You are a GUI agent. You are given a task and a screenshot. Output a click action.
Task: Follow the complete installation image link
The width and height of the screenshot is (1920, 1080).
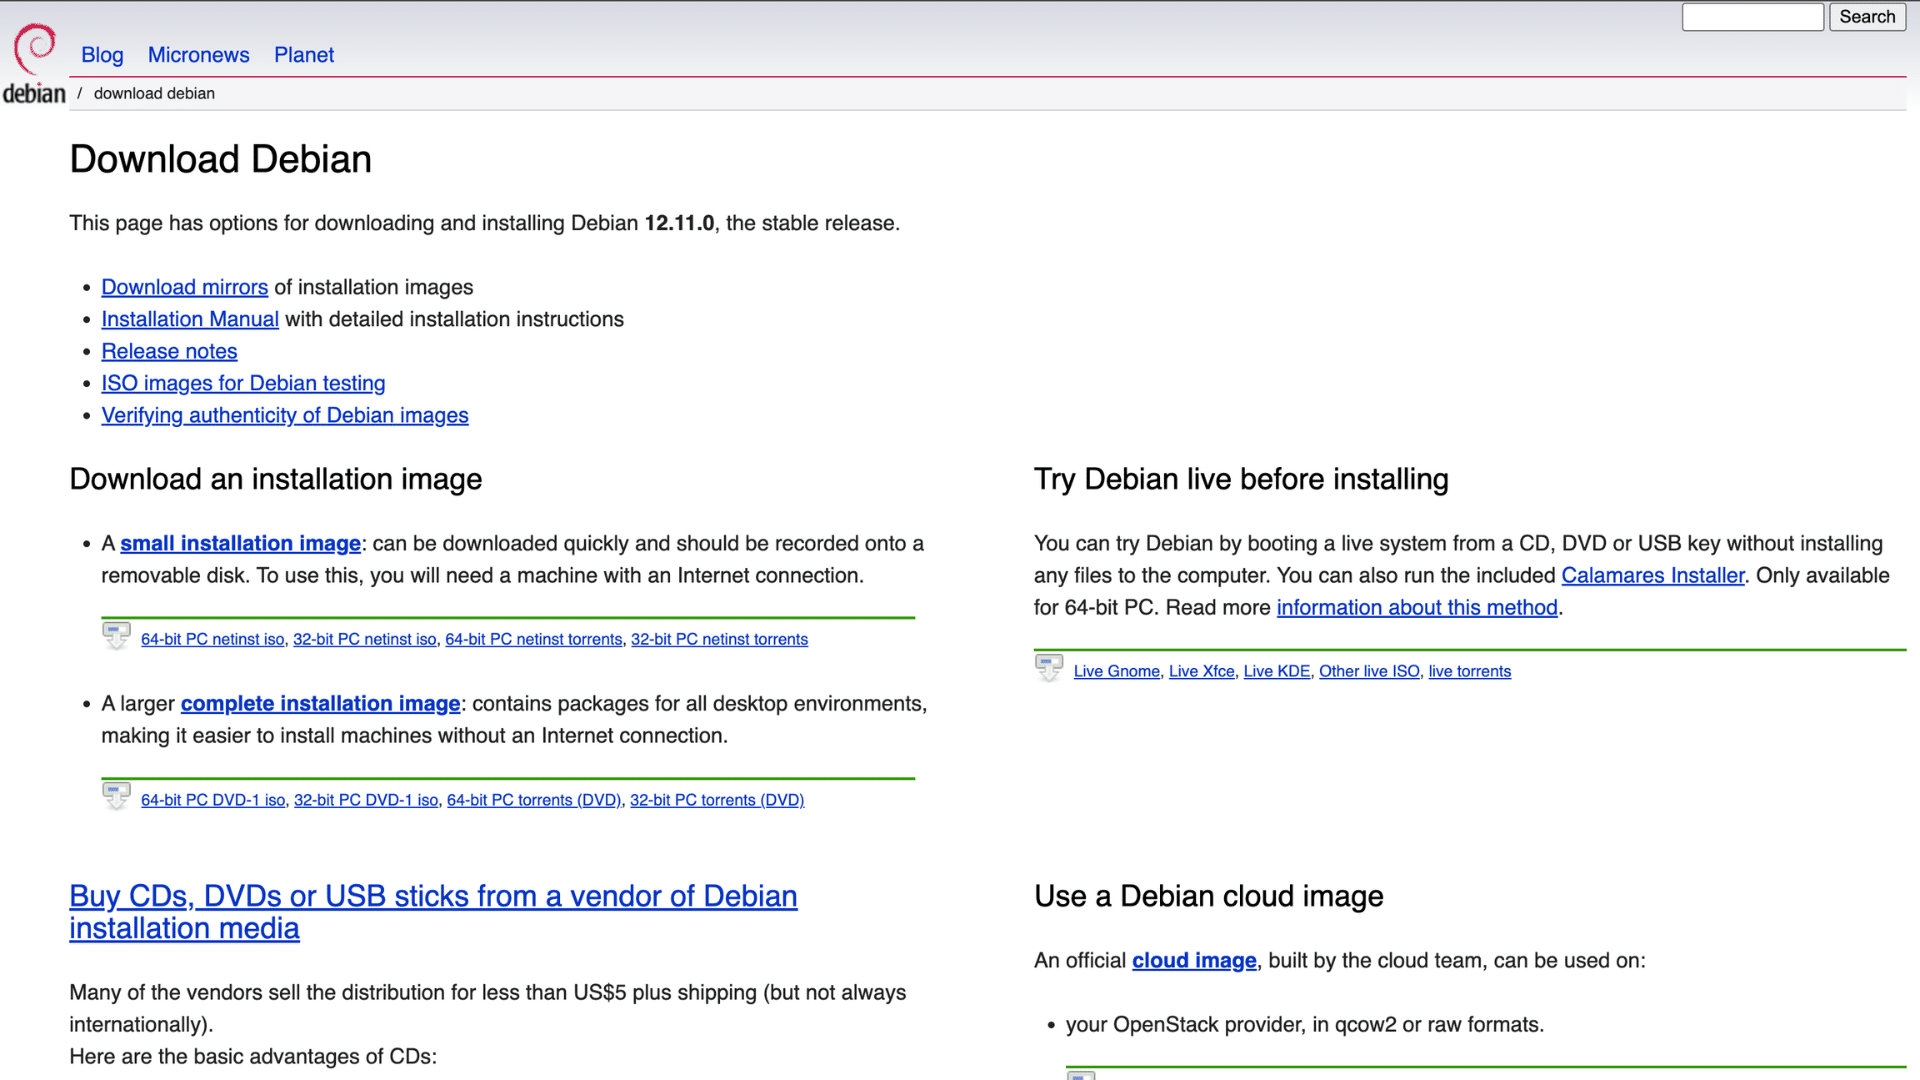click(321, 703)
